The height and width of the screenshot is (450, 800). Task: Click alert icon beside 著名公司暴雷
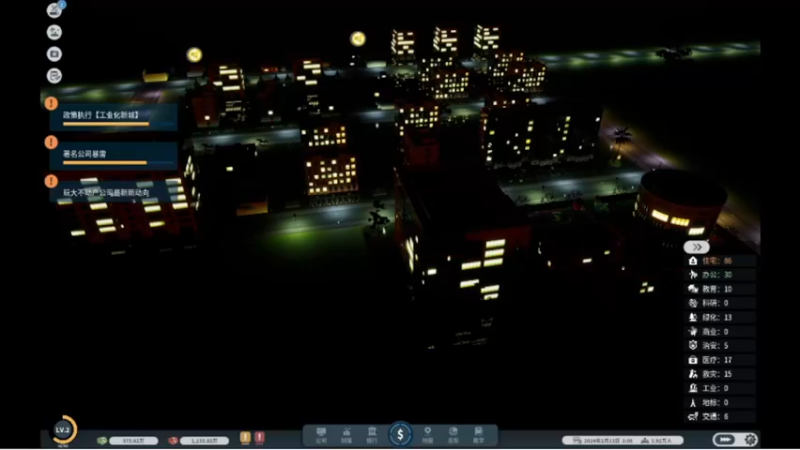click(51, 142)
